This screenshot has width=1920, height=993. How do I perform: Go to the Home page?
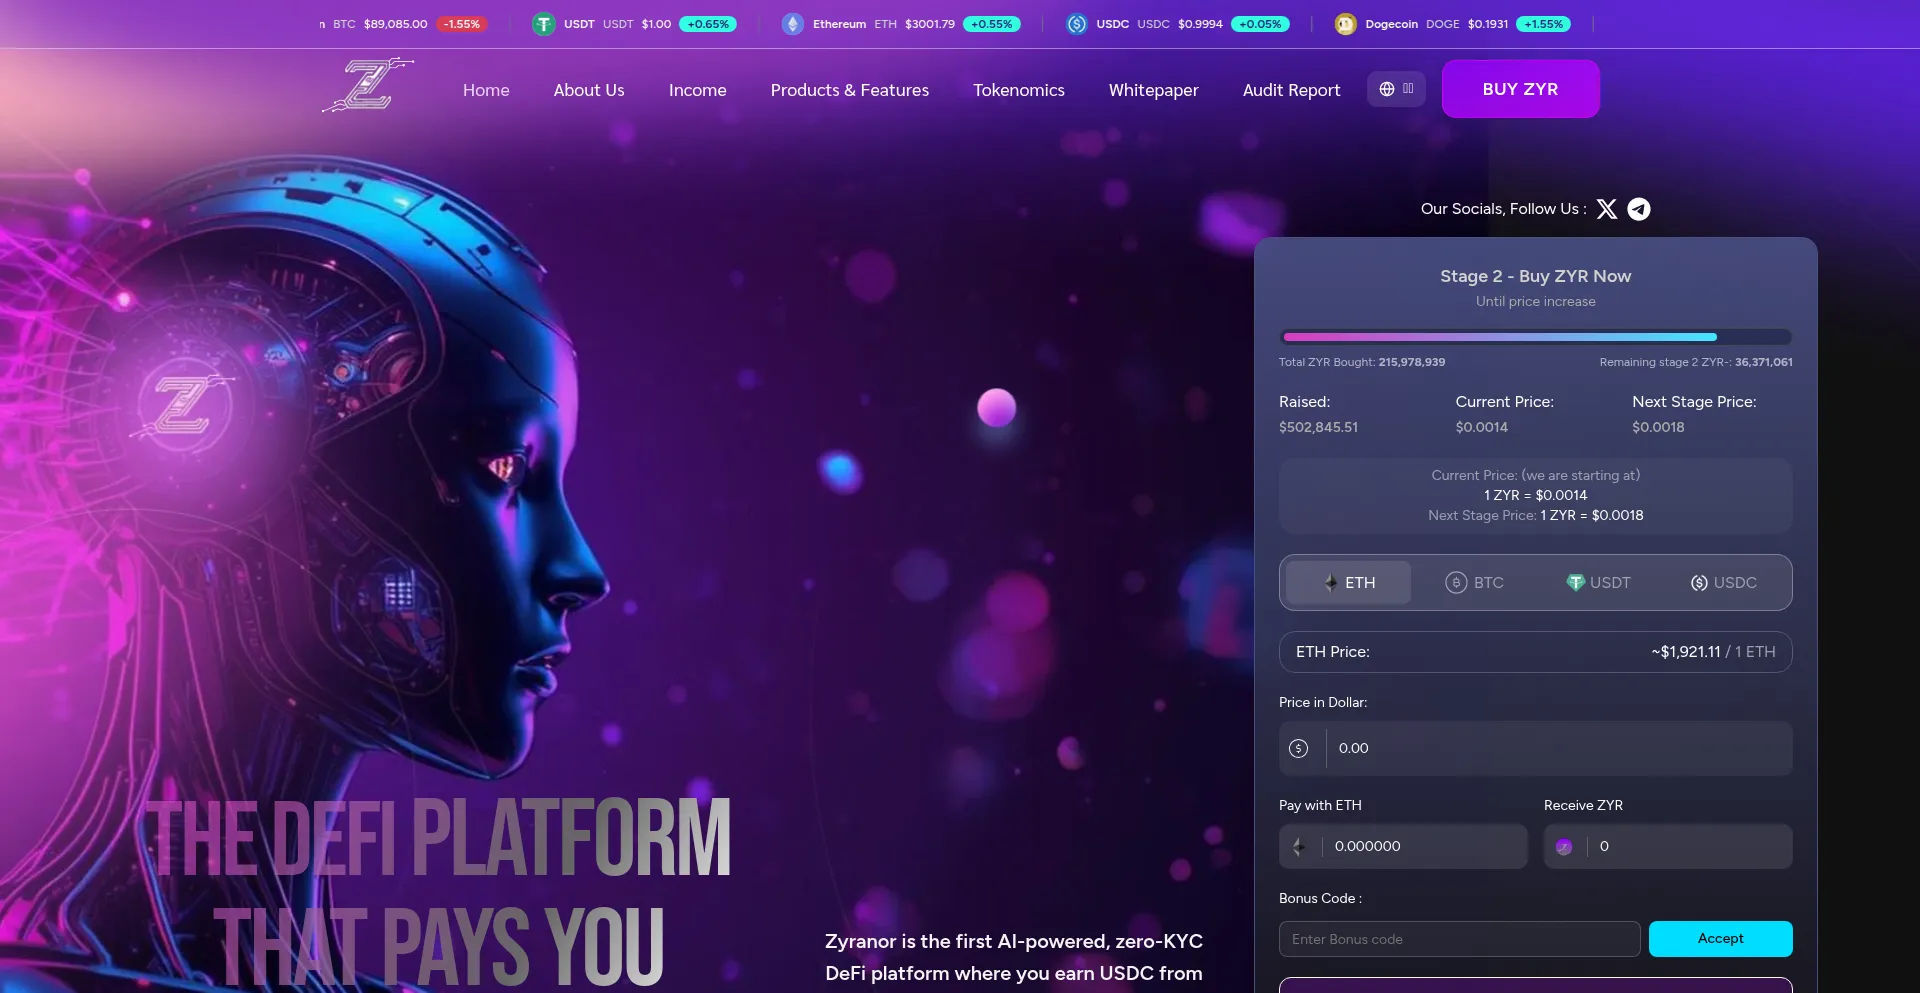[486, 90]
